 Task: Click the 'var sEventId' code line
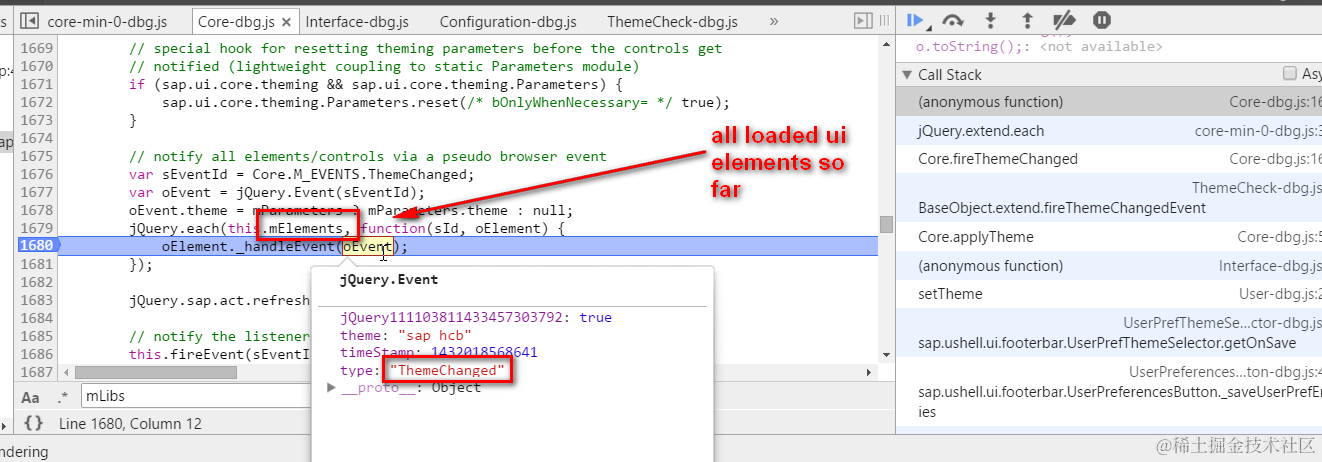301,174
